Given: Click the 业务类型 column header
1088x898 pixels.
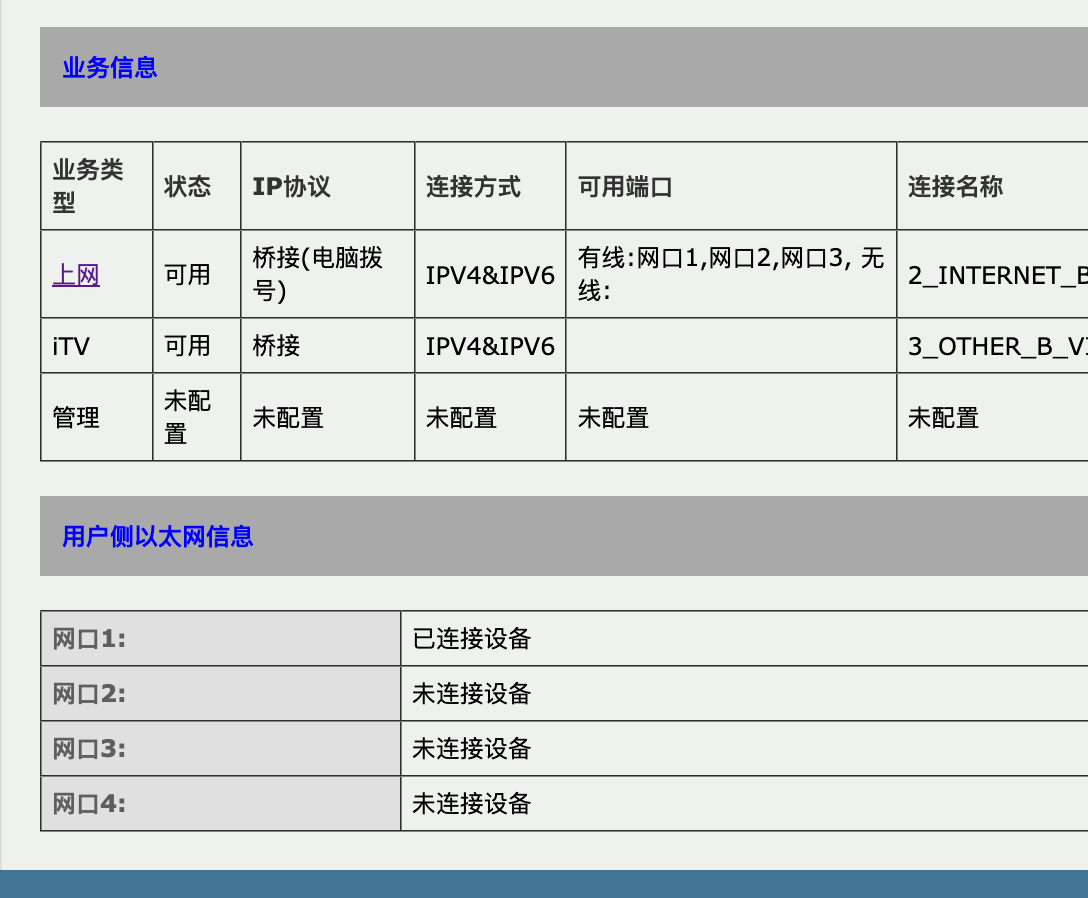Looking at the screenshot, I should click(x=88, y=186).
